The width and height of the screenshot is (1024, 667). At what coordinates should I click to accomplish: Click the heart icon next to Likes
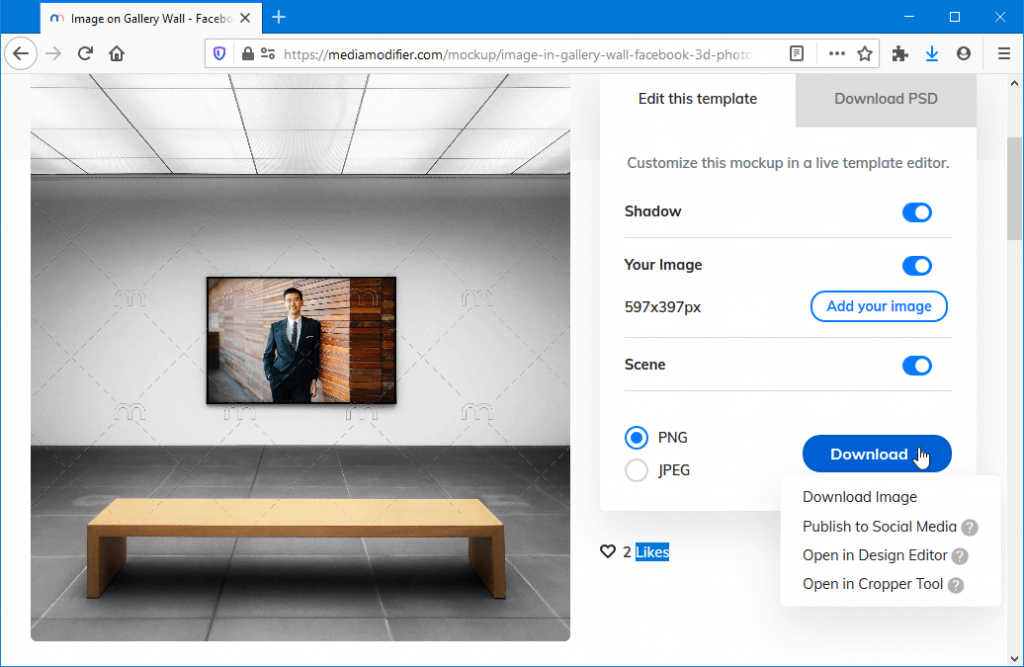[608, 551]
